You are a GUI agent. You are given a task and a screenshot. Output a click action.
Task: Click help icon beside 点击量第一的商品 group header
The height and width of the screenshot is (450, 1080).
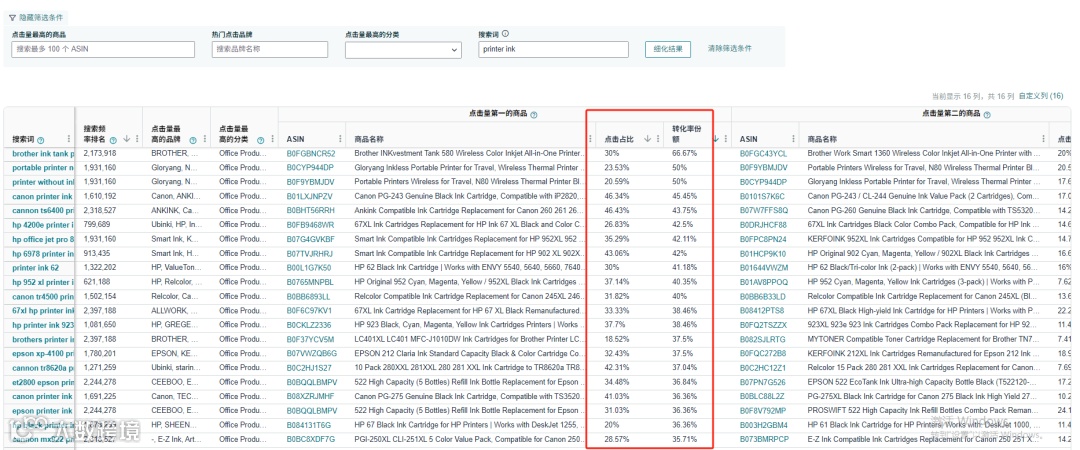[x=534, y=114]
